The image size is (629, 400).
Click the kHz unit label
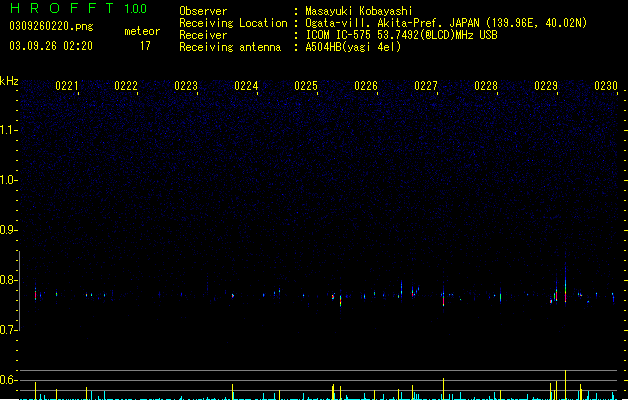(x=9, y=81)
